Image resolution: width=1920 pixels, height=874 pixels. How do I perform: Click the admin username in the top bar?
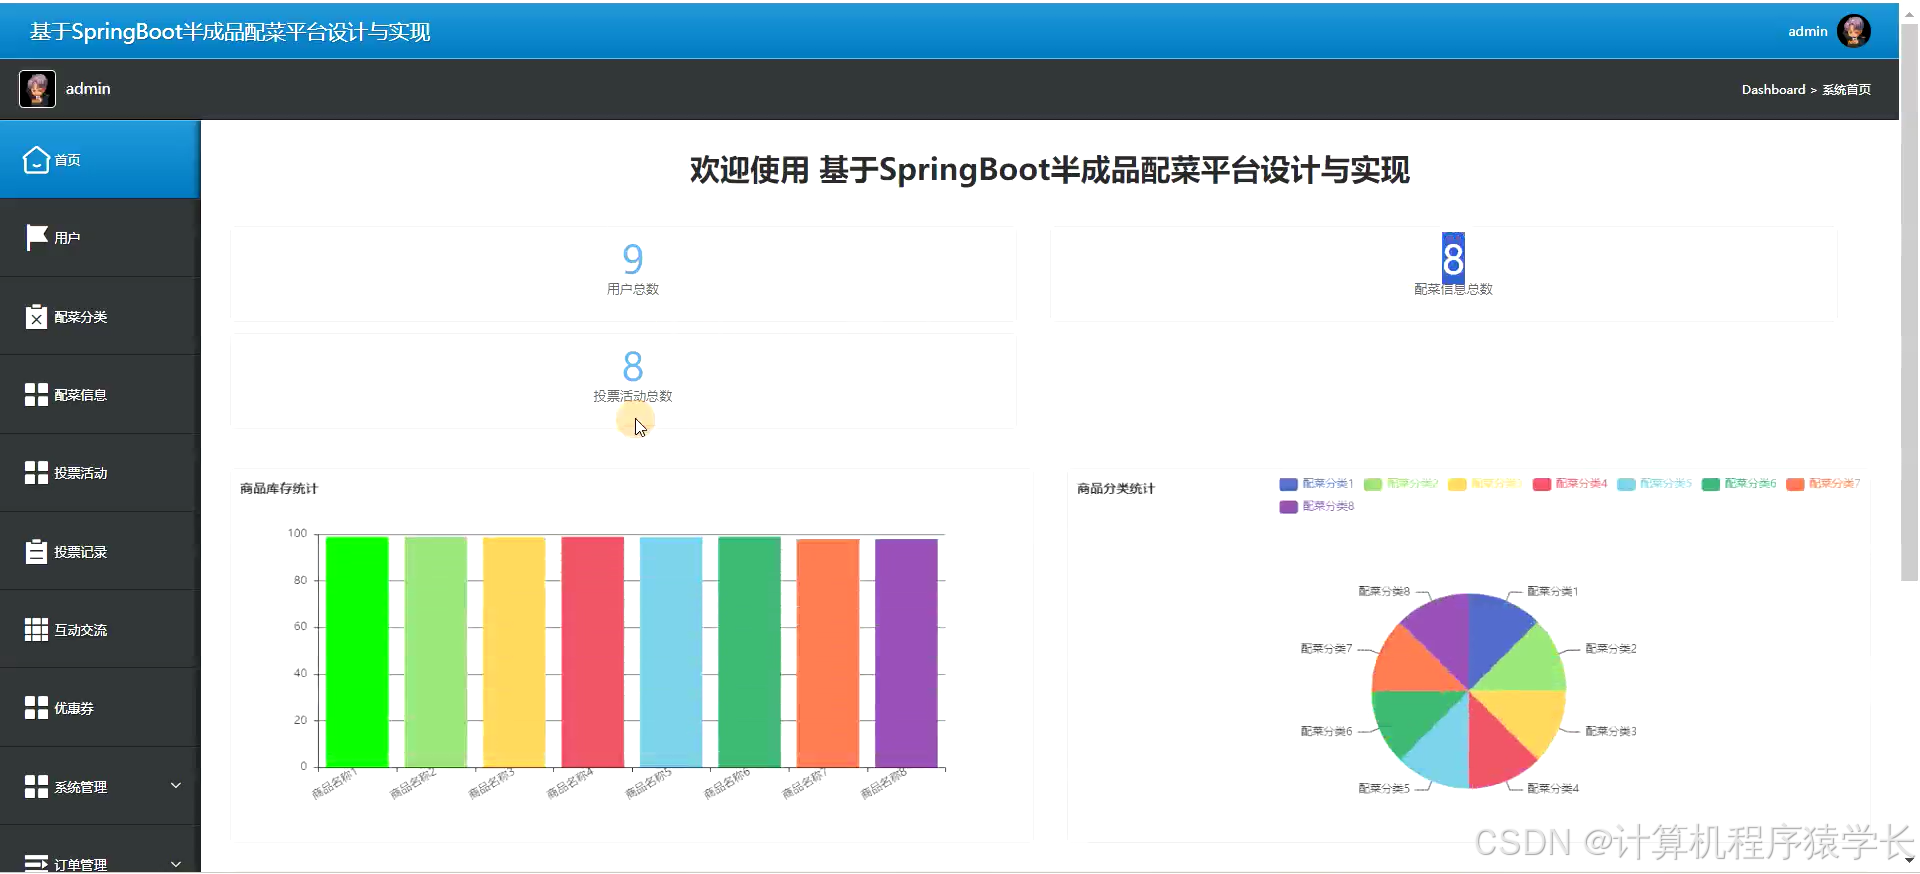[x=1808, y=31]
